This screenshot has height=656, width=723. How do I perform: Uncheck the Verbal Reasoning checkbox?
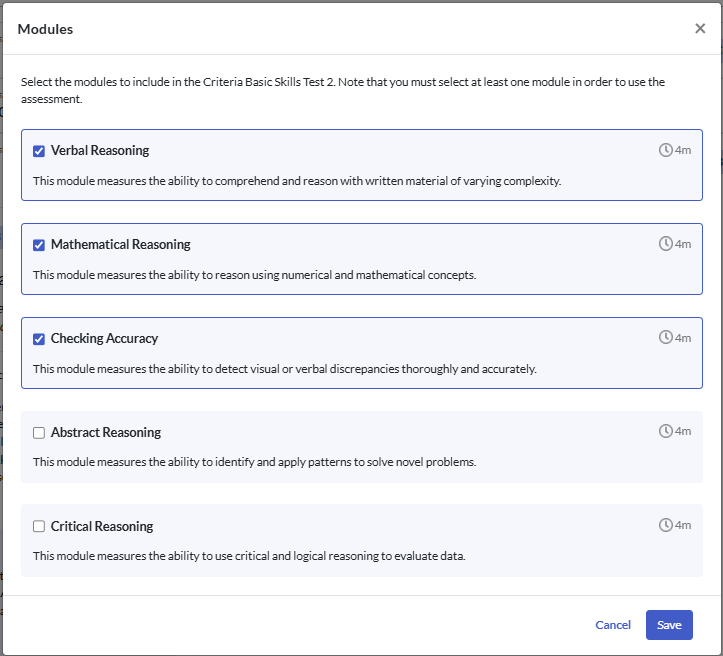(39, 151)
